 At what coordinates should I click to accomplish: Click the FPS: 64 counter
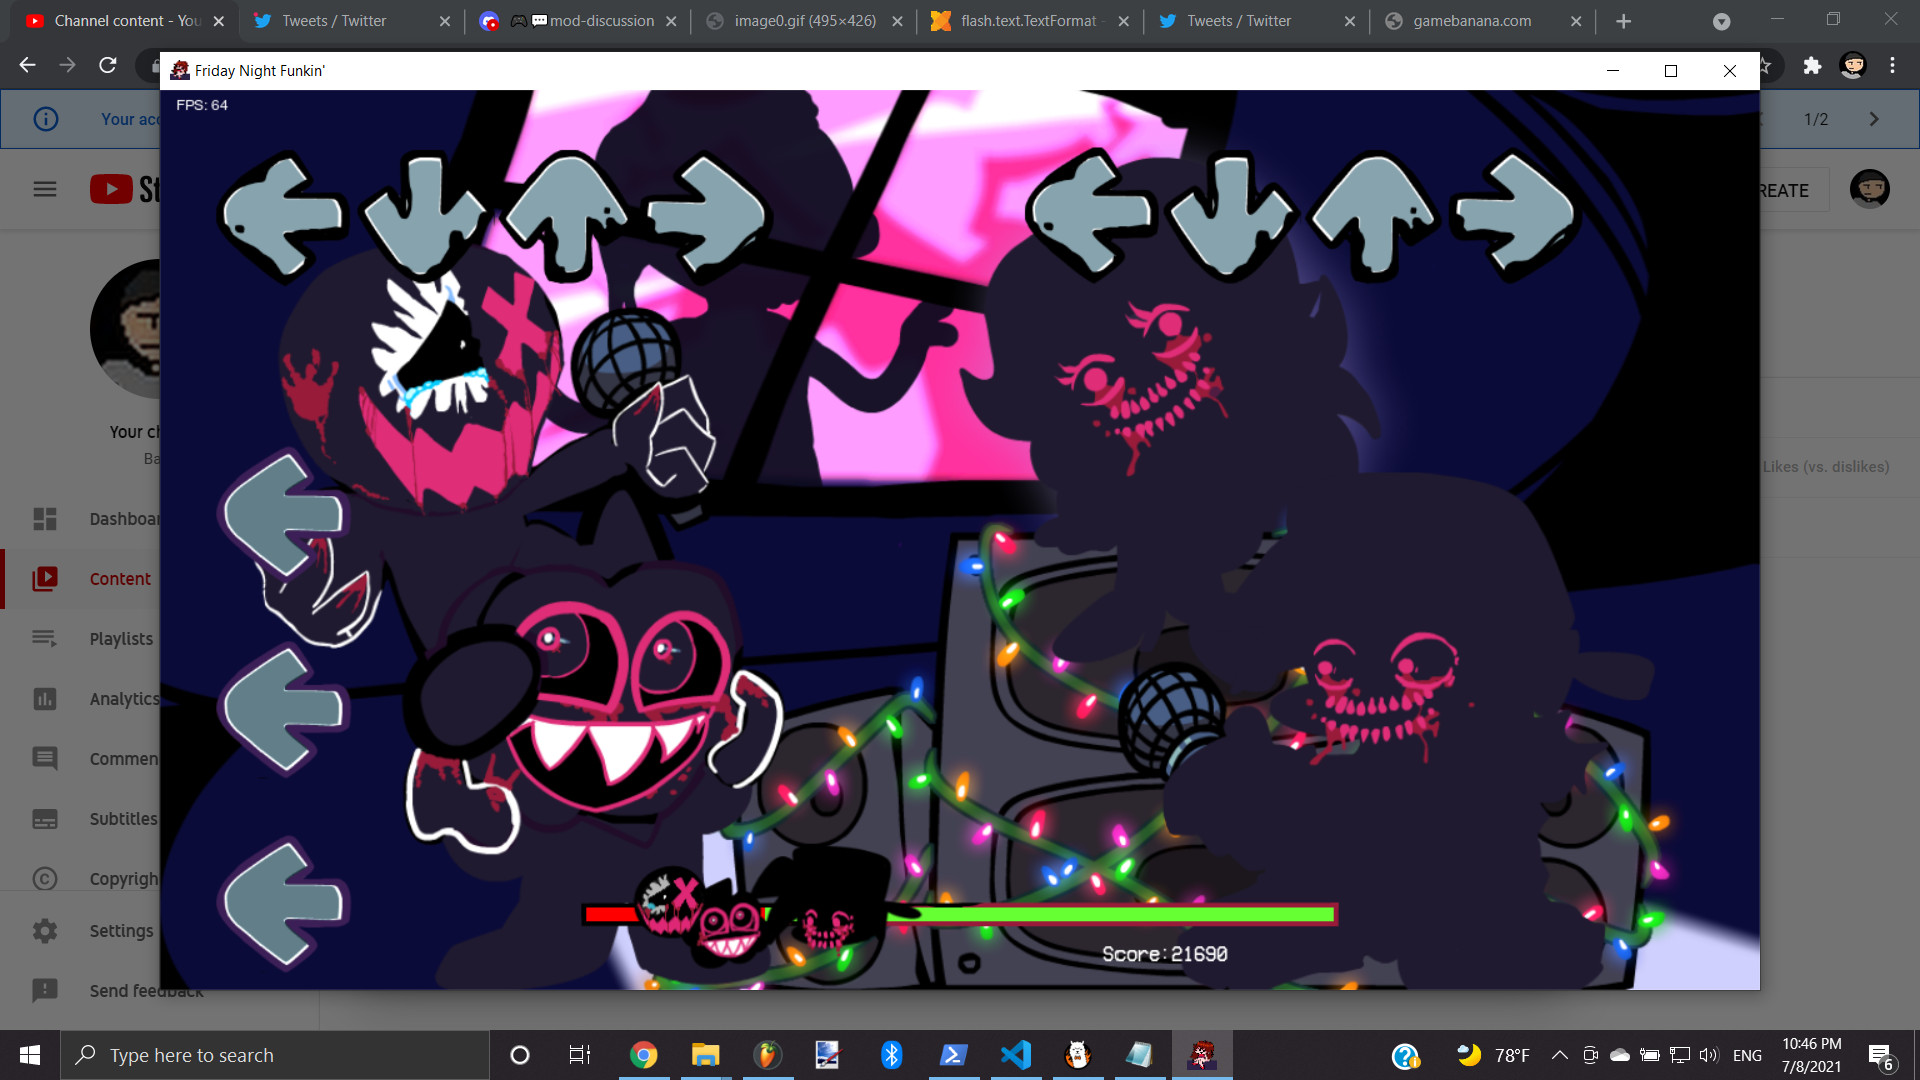click(202, 105)
